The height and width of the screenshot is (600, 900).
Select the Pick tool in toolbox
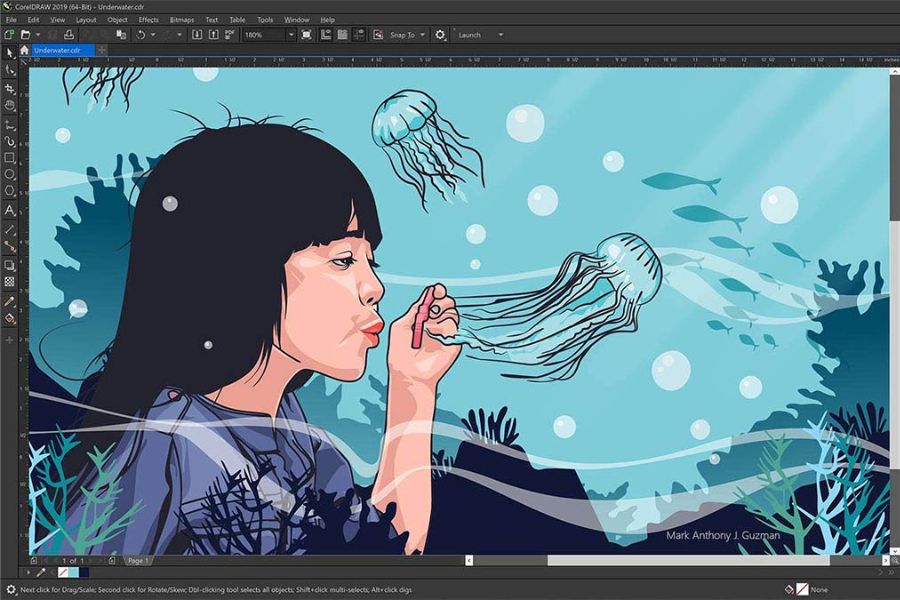point(10,53)
